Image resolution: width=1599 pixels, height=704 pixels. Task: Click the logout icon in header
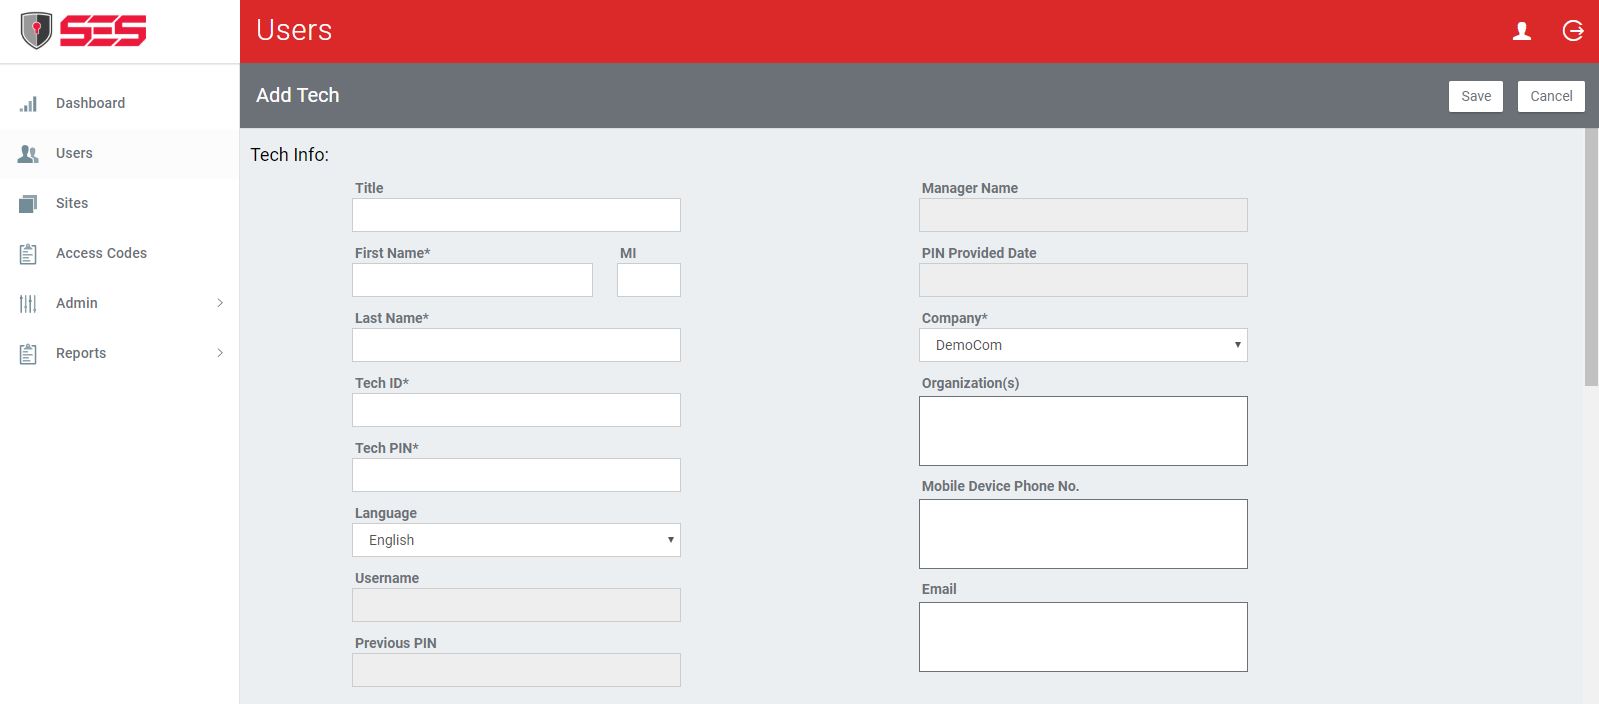pos(1573,31)
